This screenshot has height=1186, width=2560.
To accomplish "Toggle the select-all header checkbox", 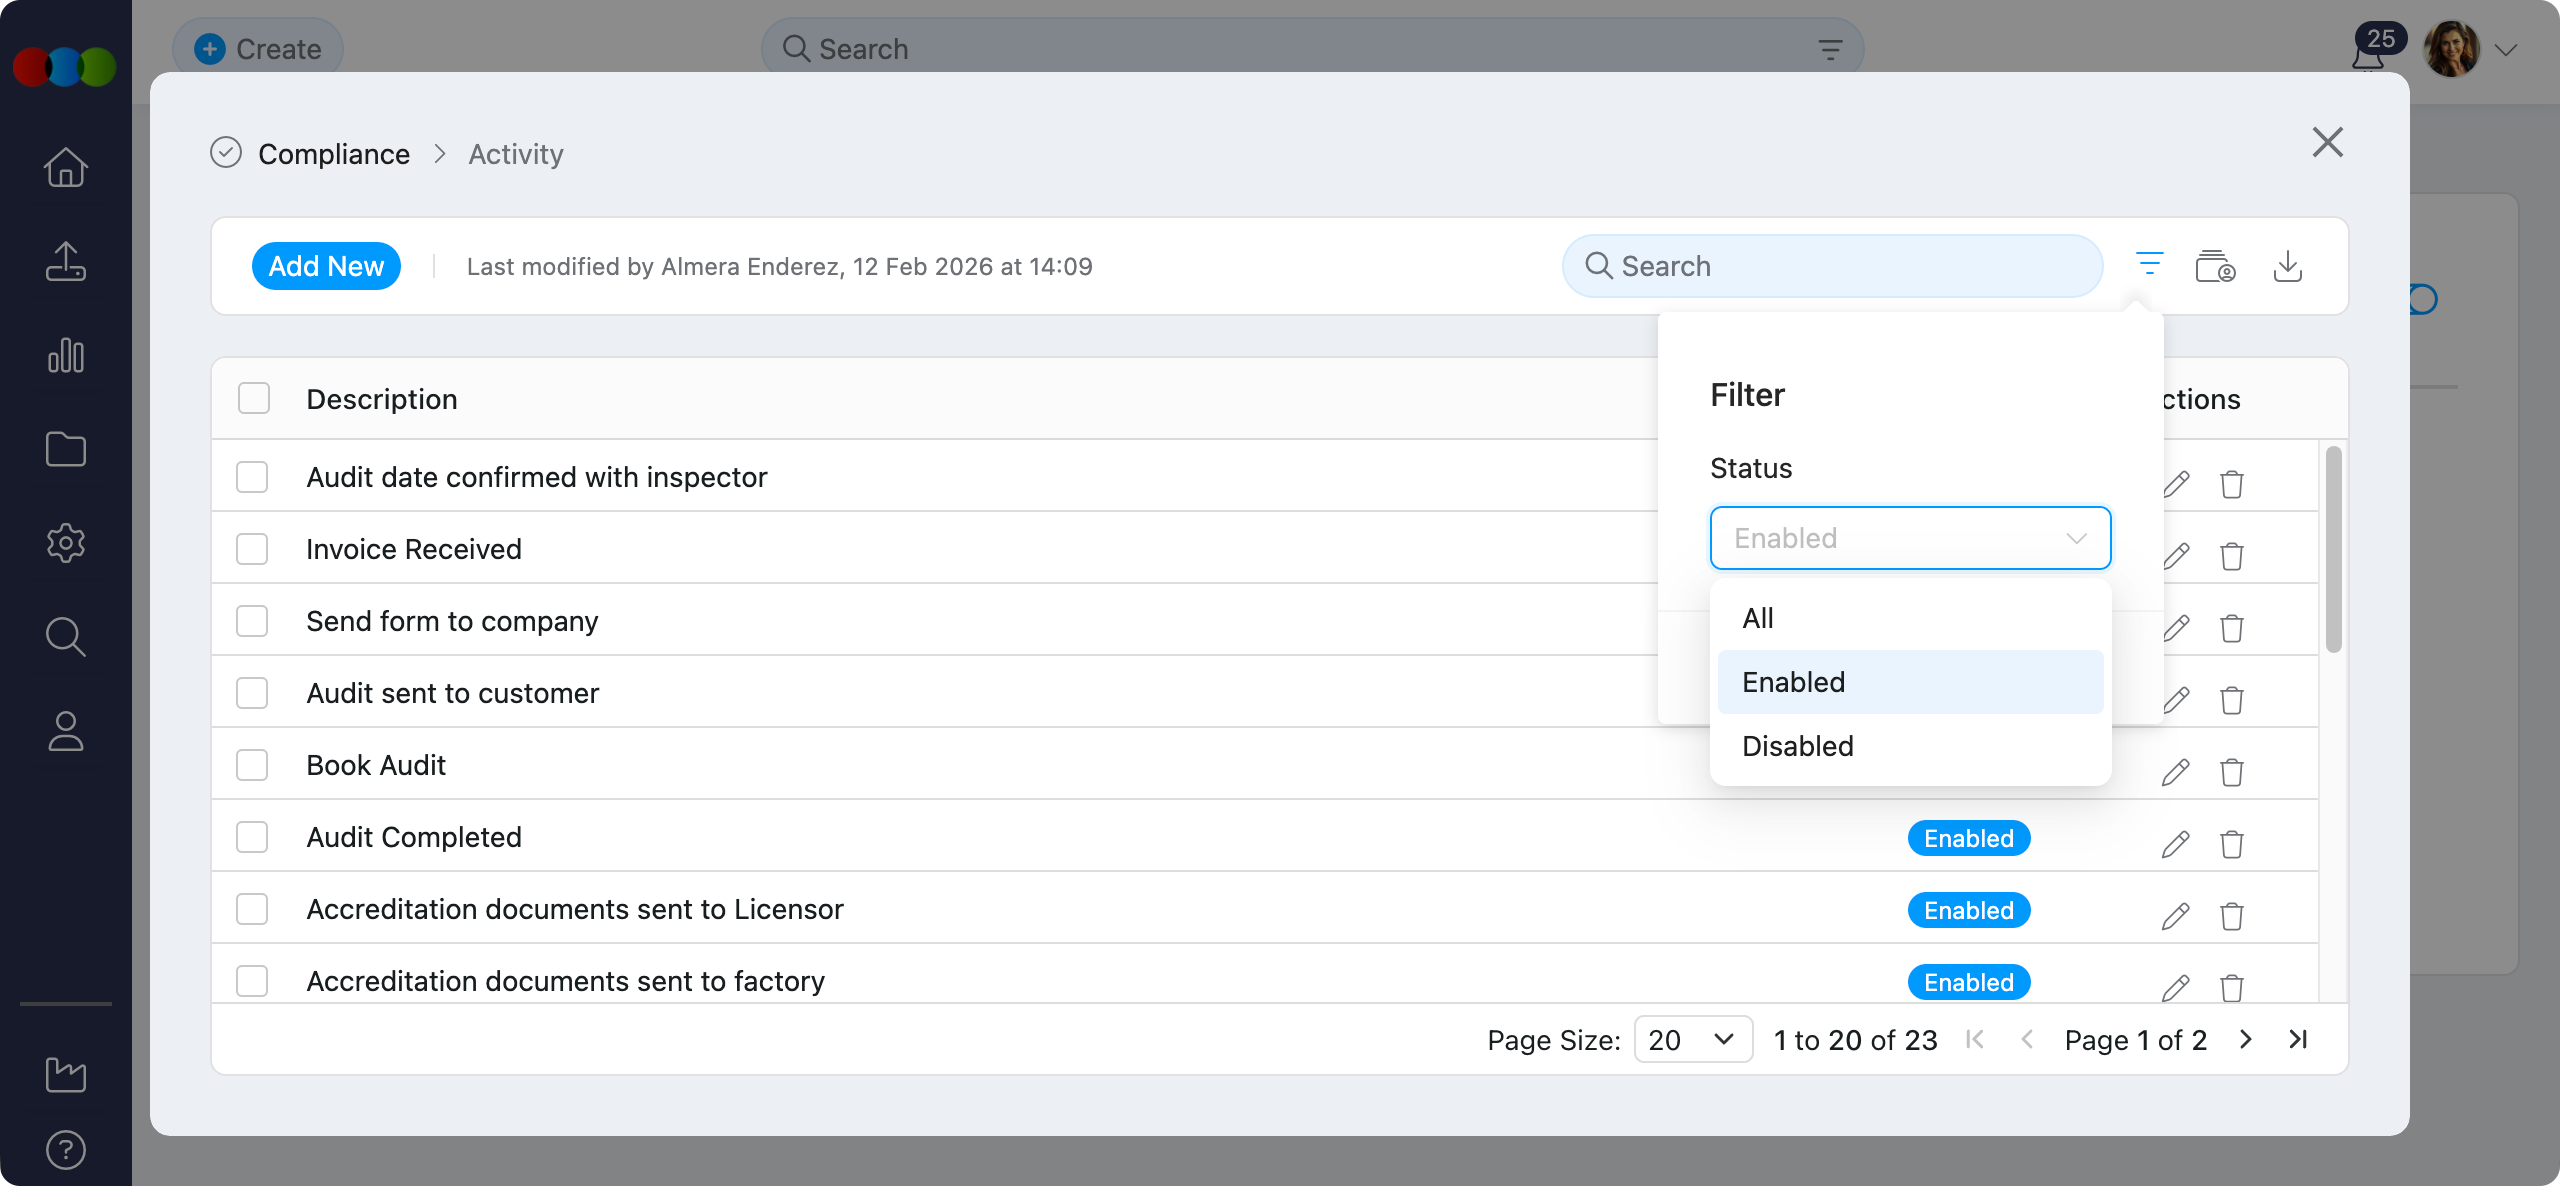I will (x=254, y=398).
